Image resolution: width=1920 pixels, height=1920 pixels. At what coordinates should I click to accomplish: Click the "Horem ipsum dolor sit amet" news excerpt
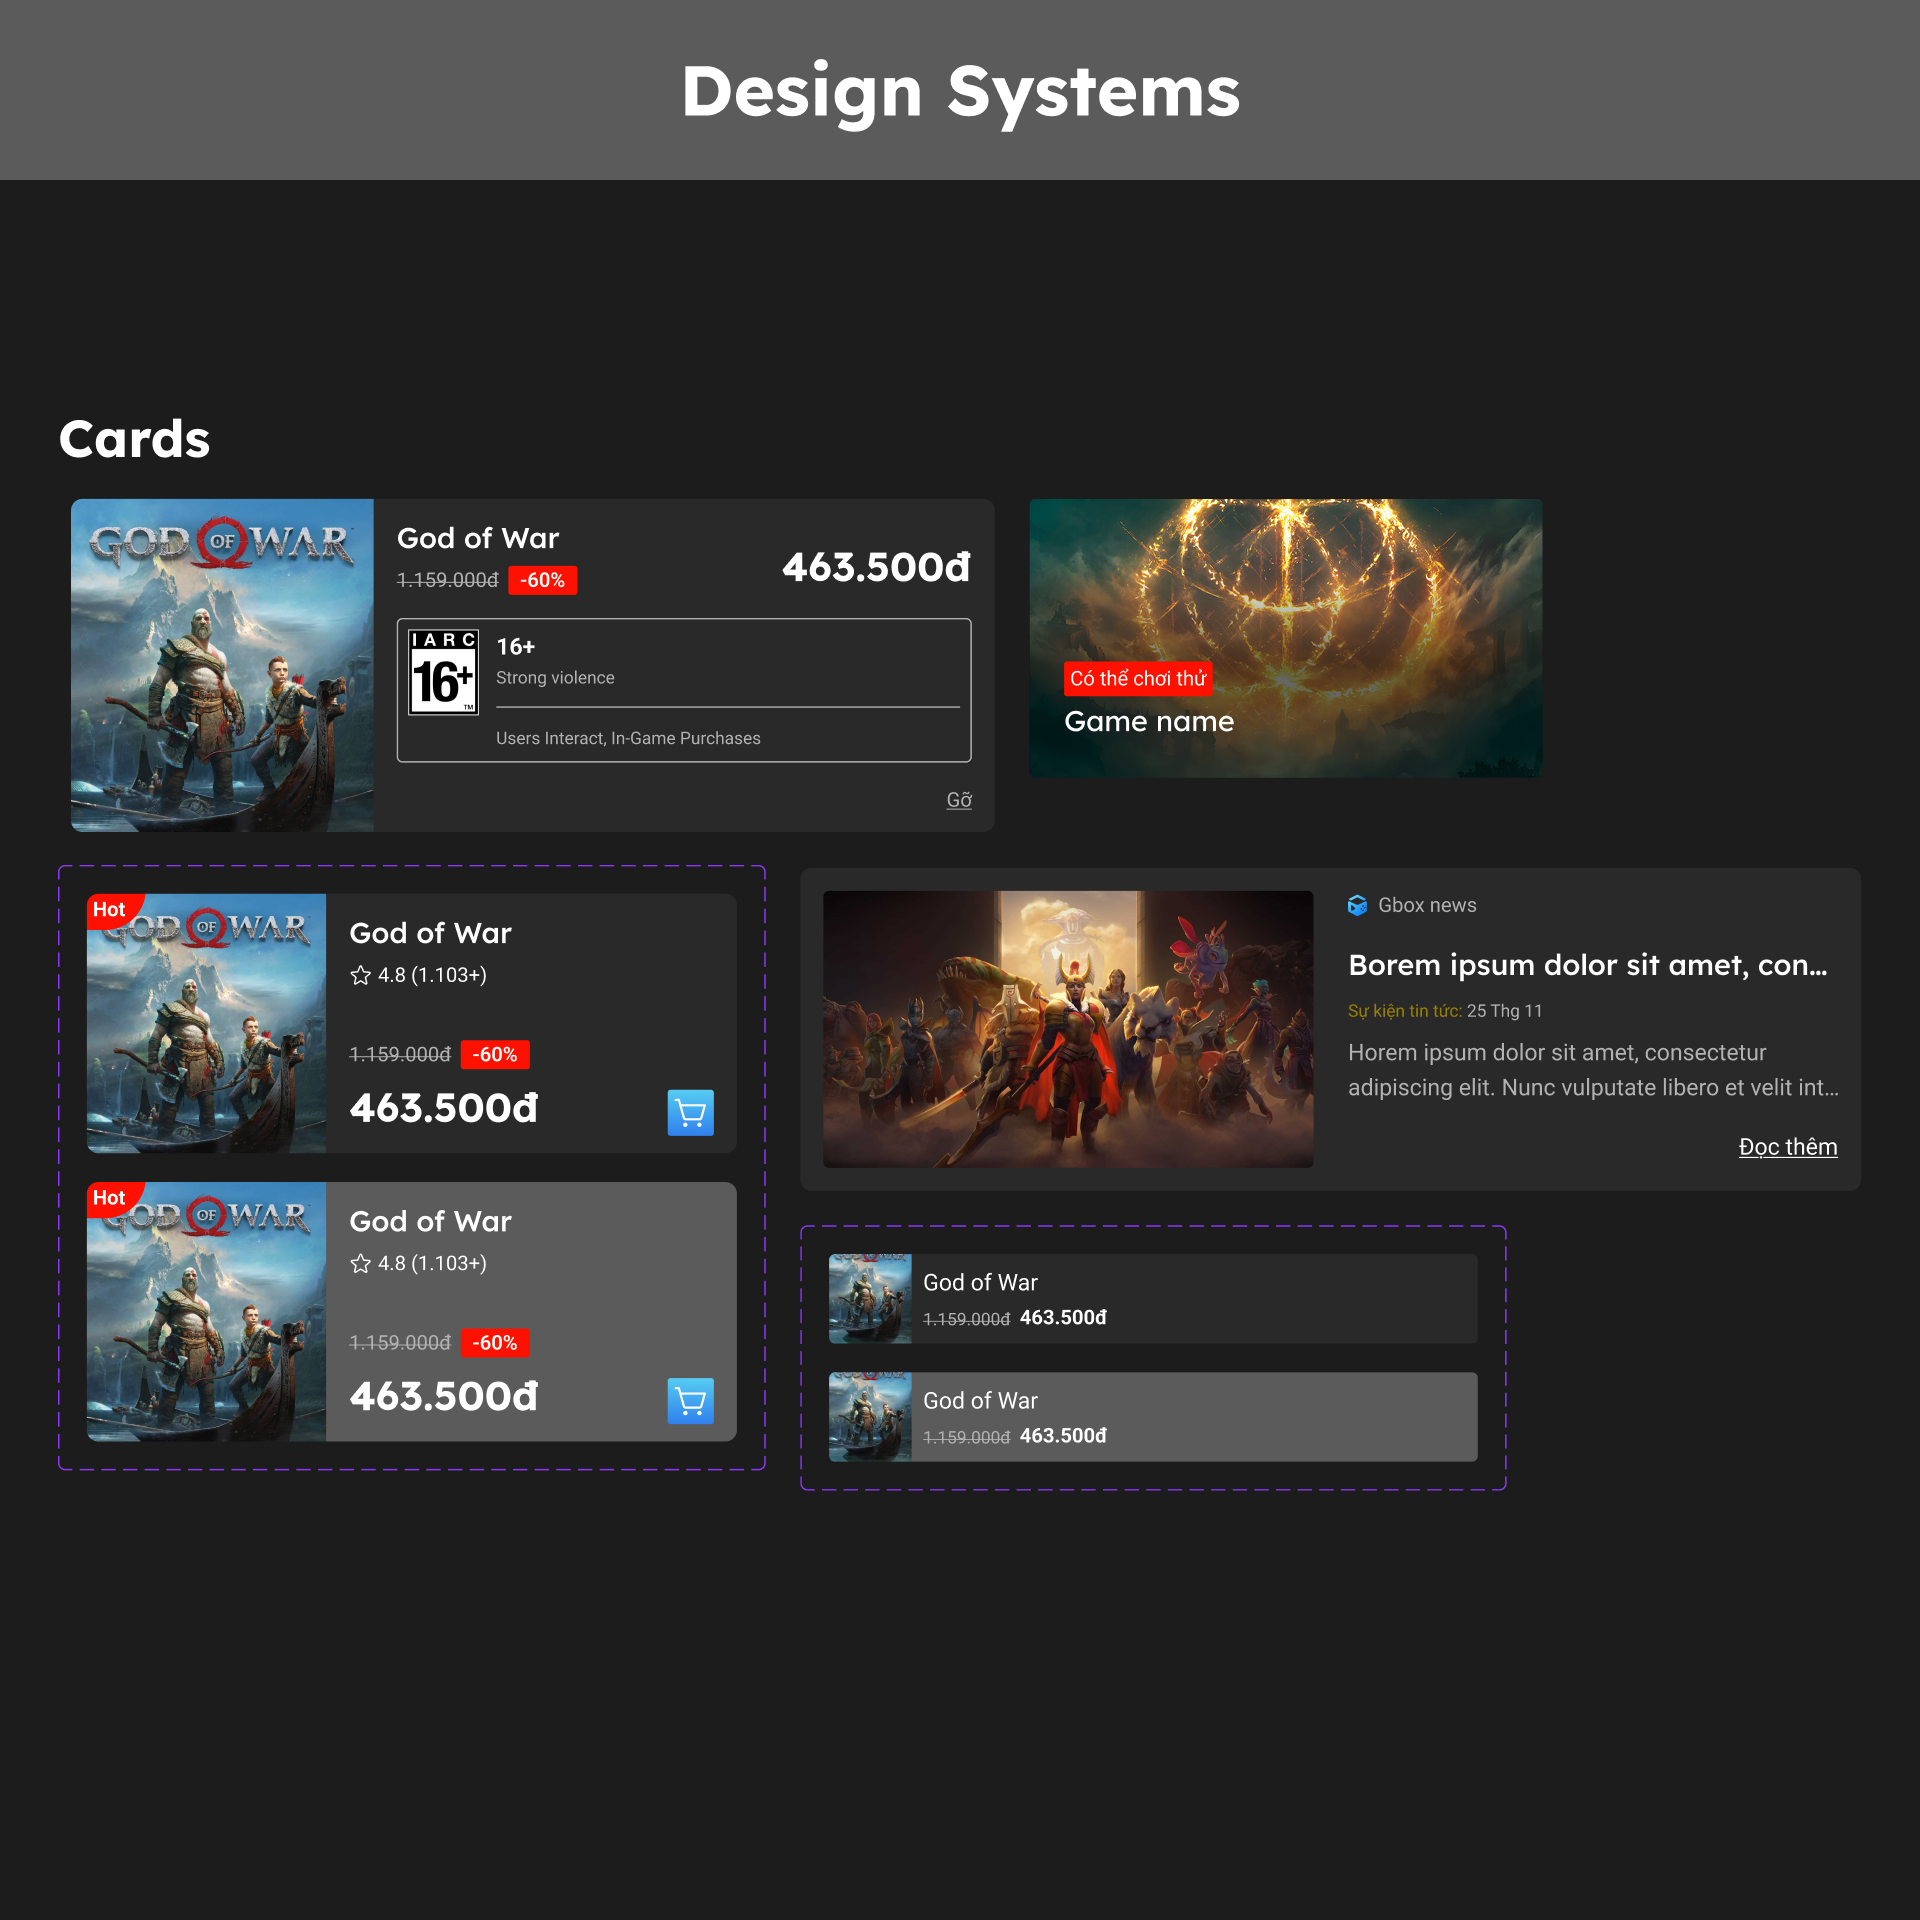pos(1593,1070)
